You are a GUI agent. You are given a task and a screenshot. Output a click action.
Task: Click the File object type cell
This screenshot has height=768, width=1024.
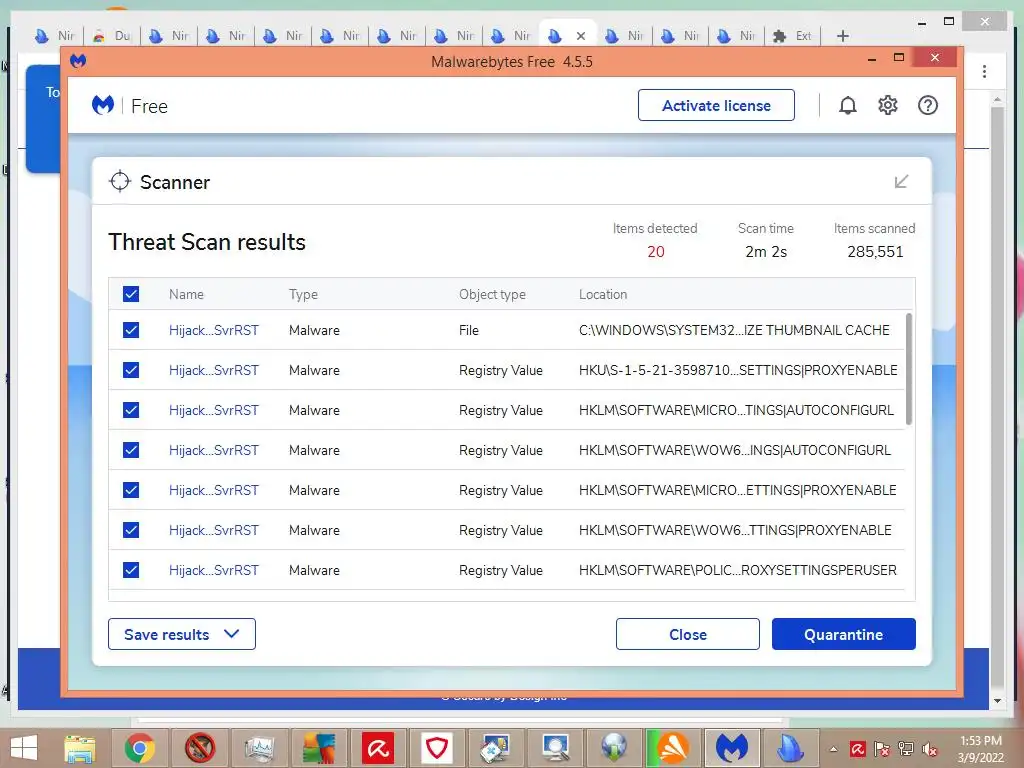coord(468,330)
